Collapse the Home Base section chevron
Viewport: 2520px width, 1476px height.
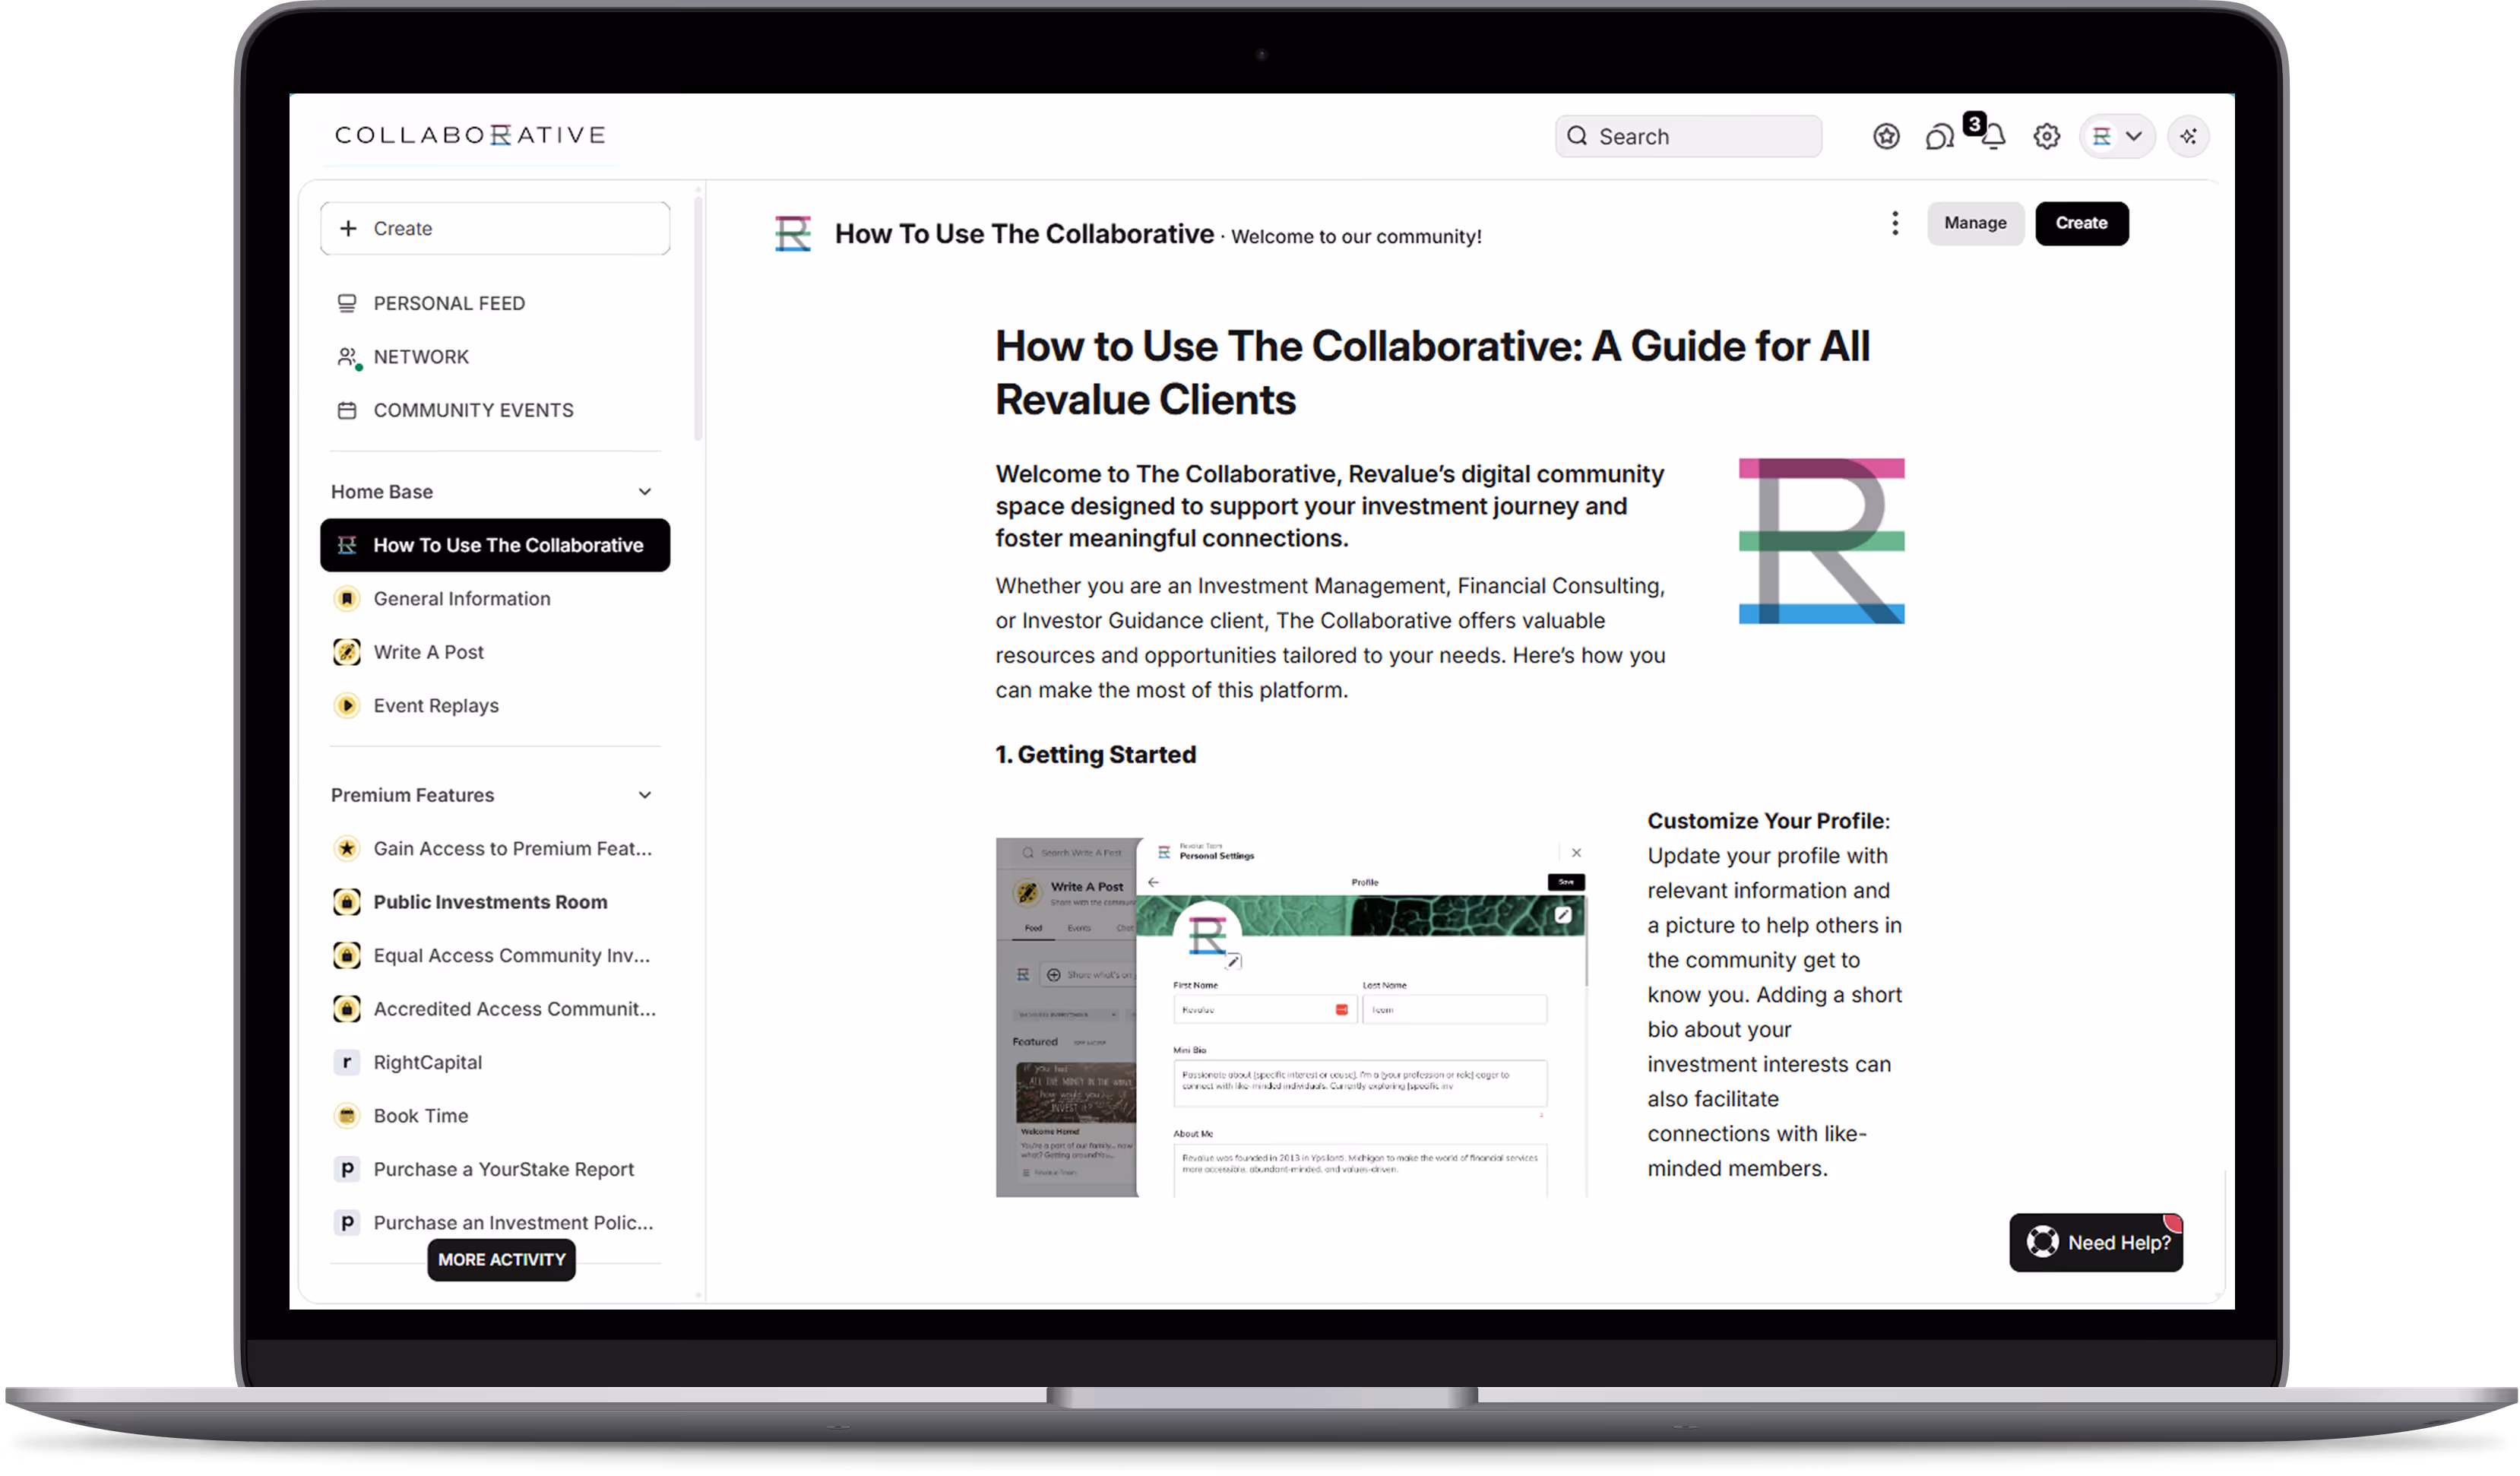tap(645, 492)
